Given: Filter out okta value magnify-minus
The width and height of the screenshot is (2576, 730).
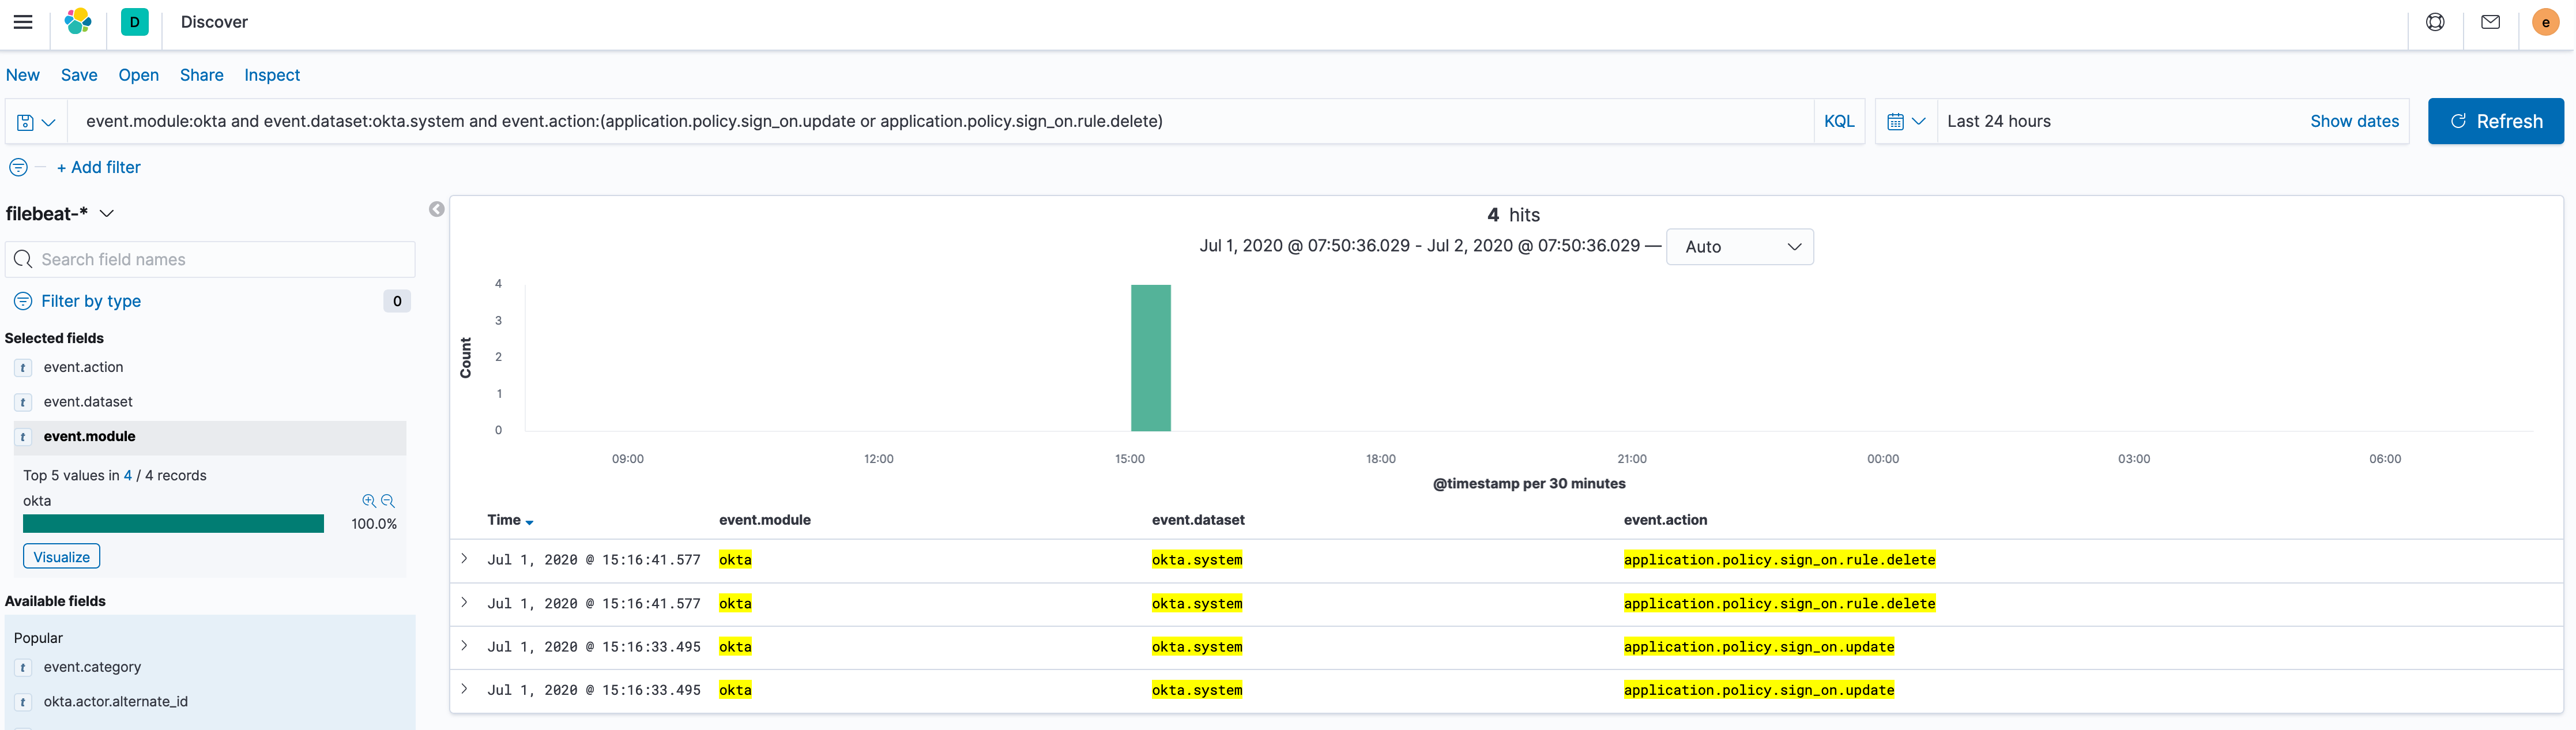Looking at the screenshot, I should point(388,501).
